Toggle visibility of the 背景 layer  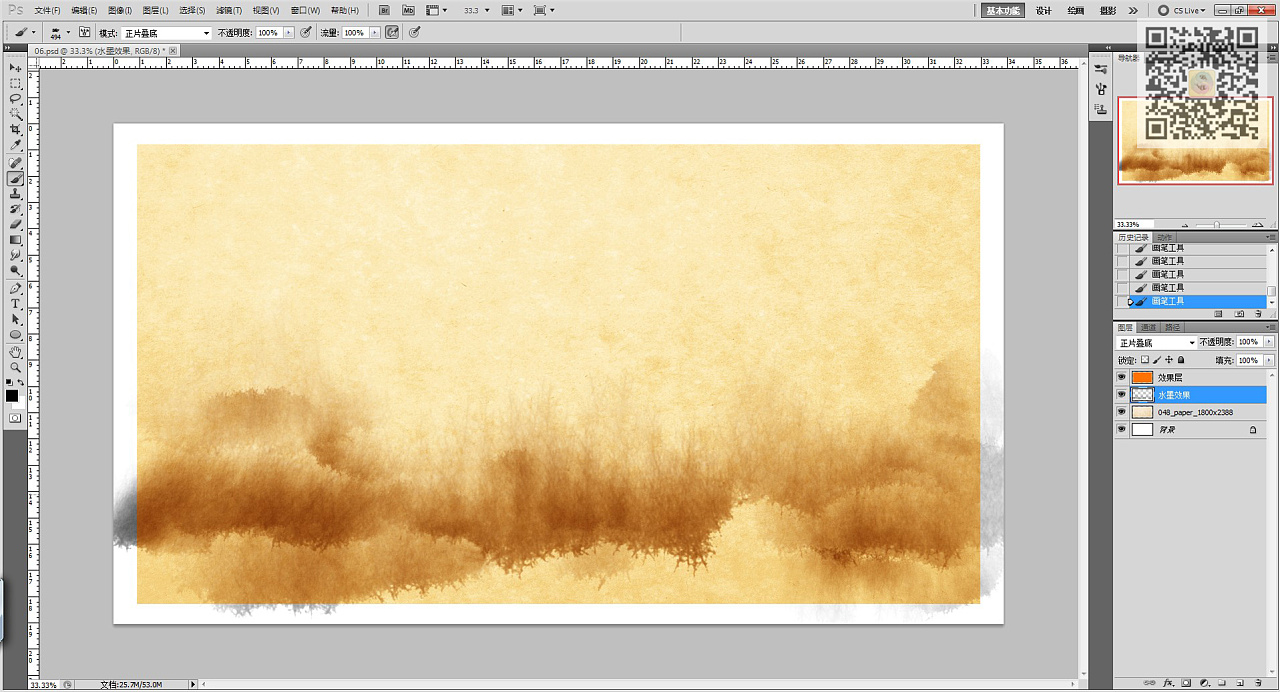coord(1121,429)
